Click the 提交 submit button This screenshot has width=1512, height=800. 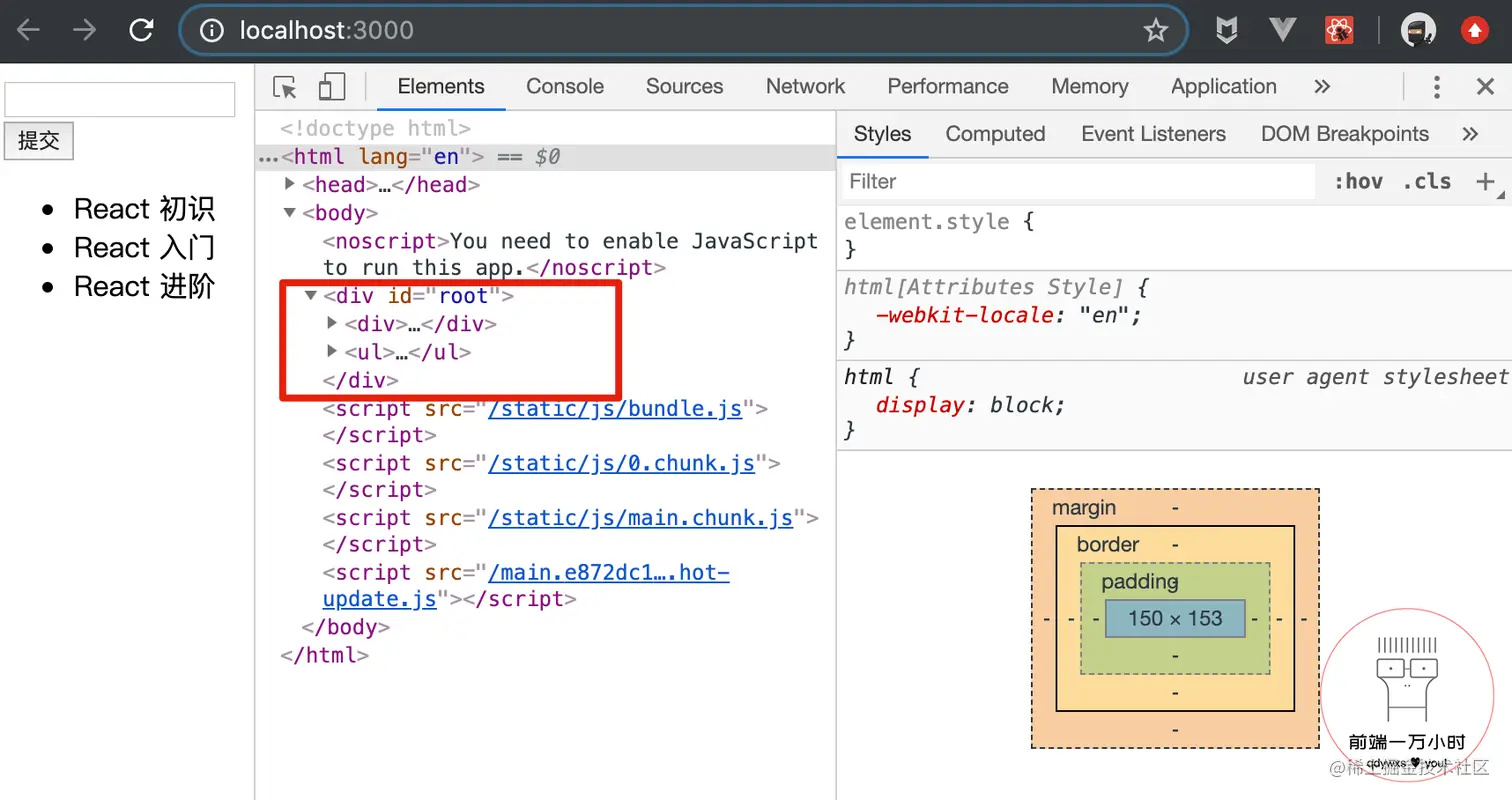coord(39,141)
